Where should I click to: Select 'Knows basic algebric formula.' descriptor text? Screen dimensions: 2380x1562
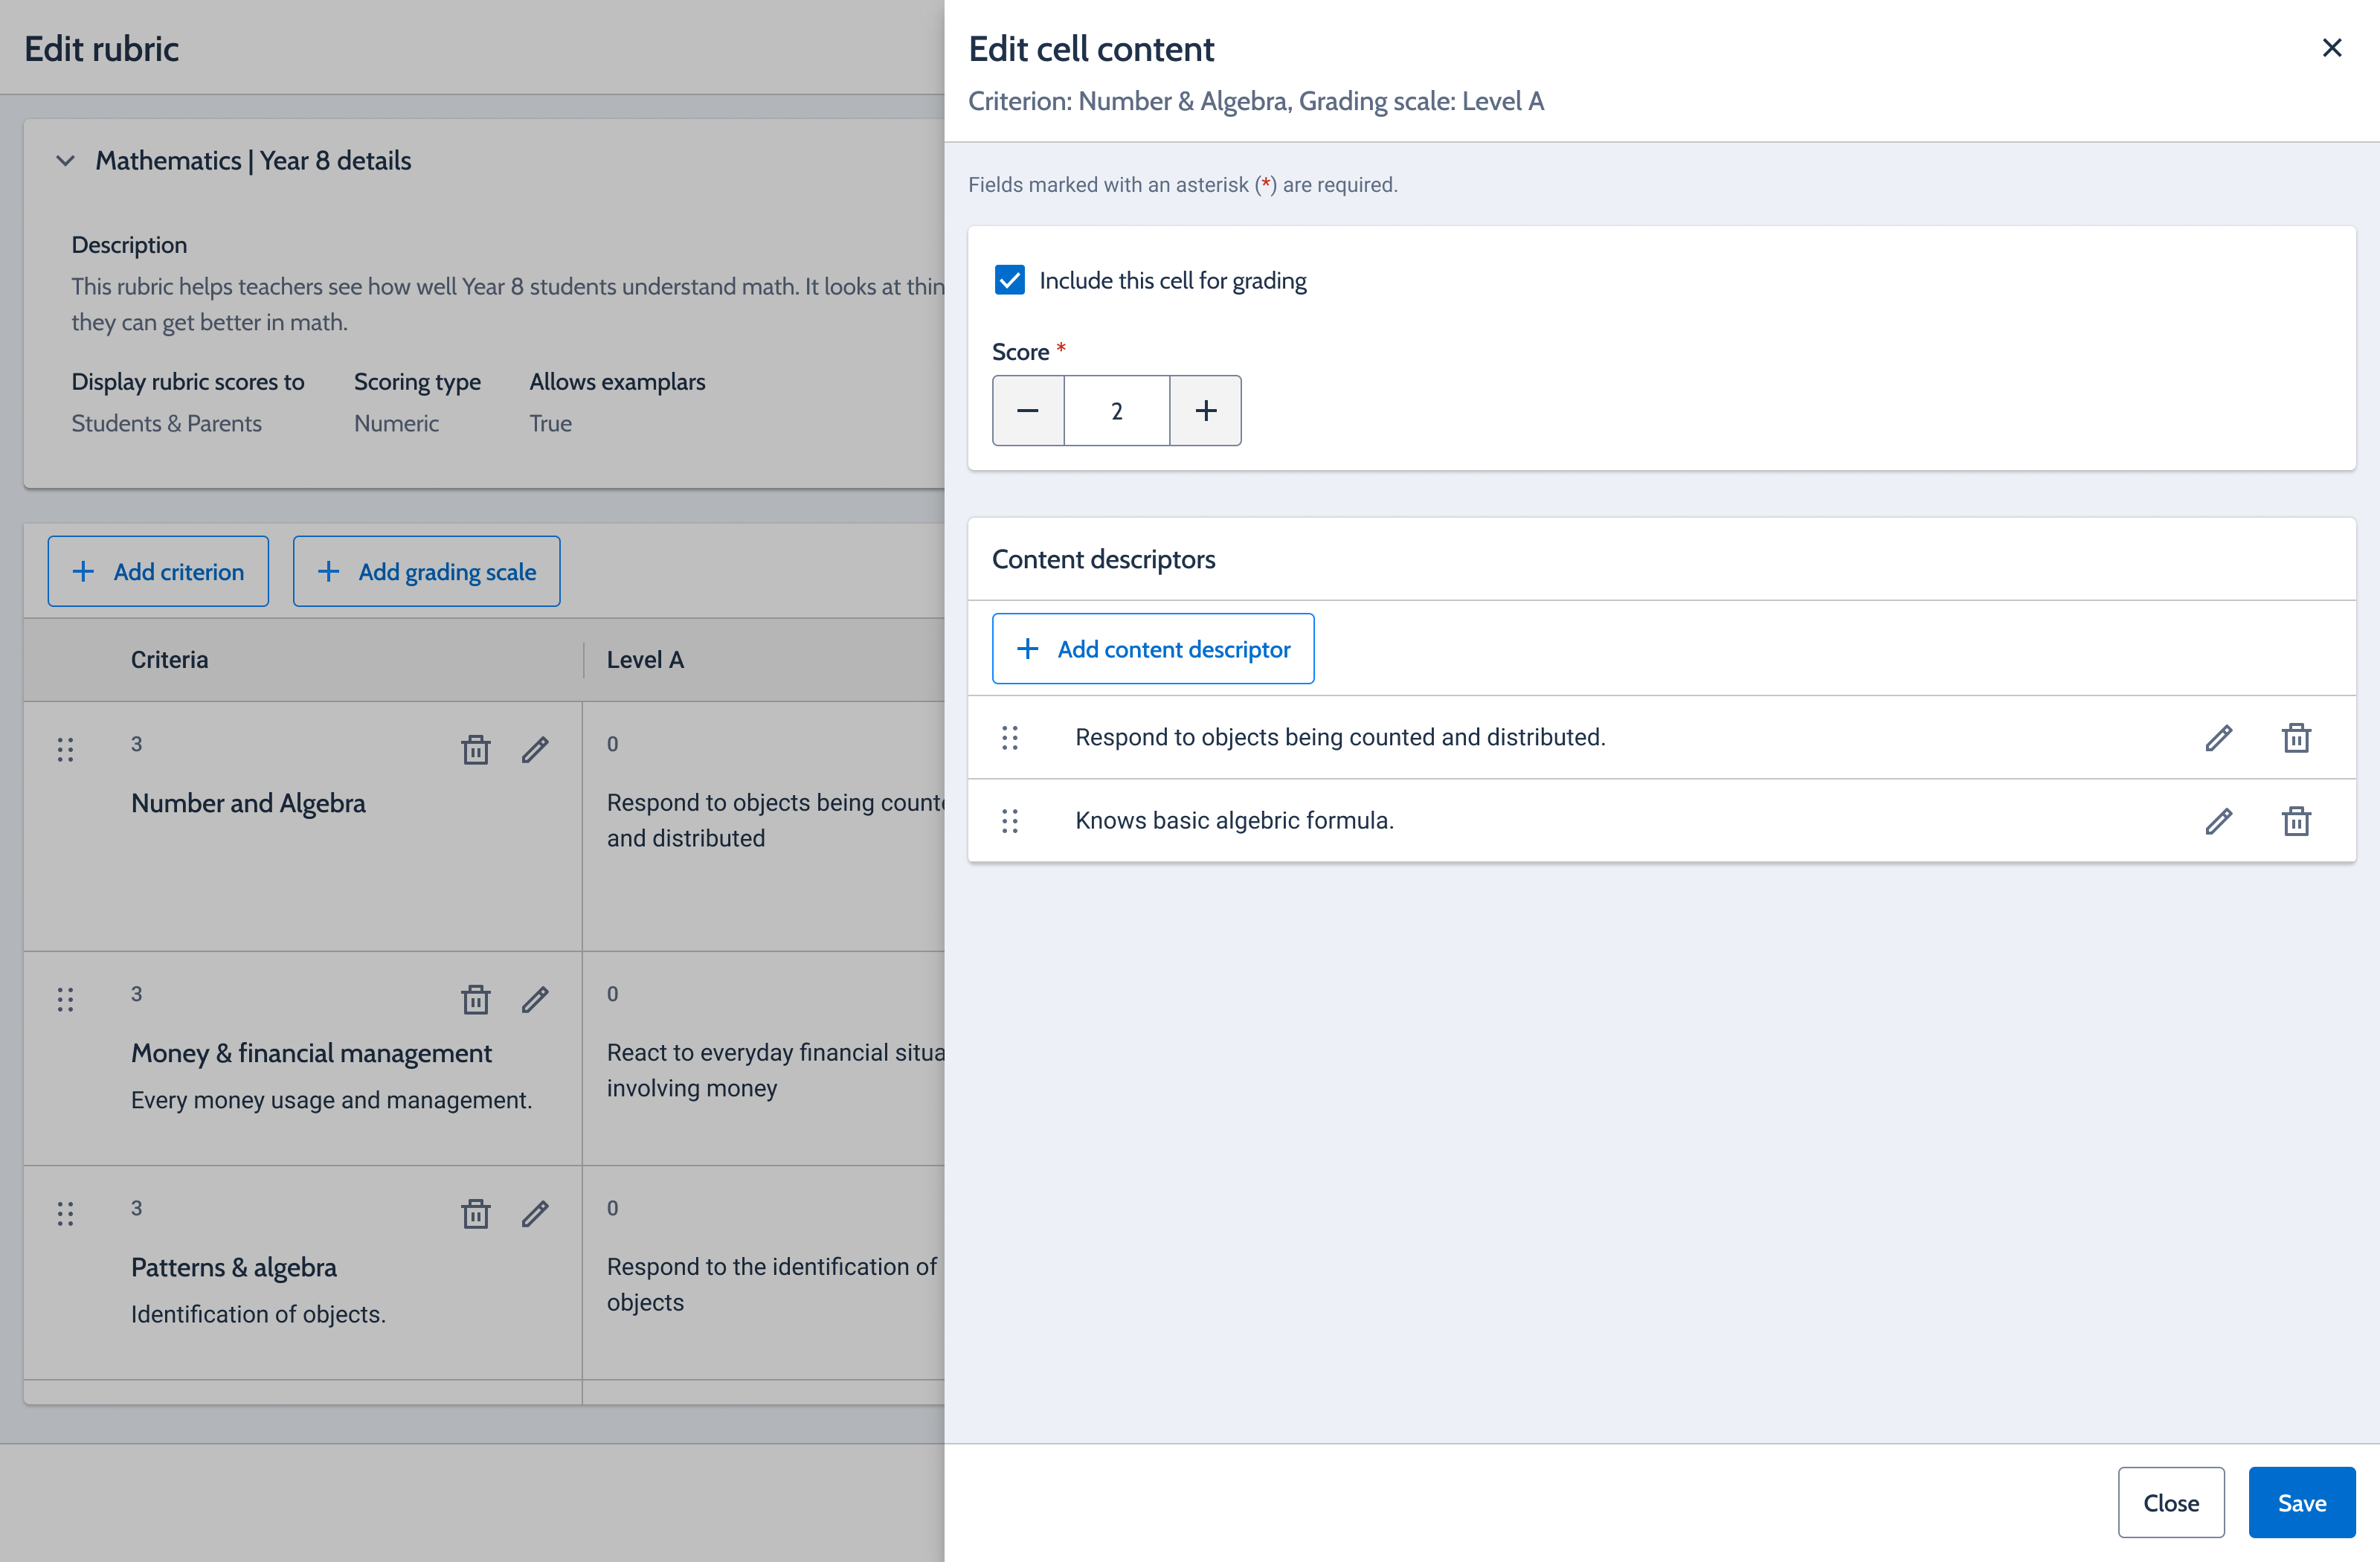pyautogui.click(x=1234, y=820)
